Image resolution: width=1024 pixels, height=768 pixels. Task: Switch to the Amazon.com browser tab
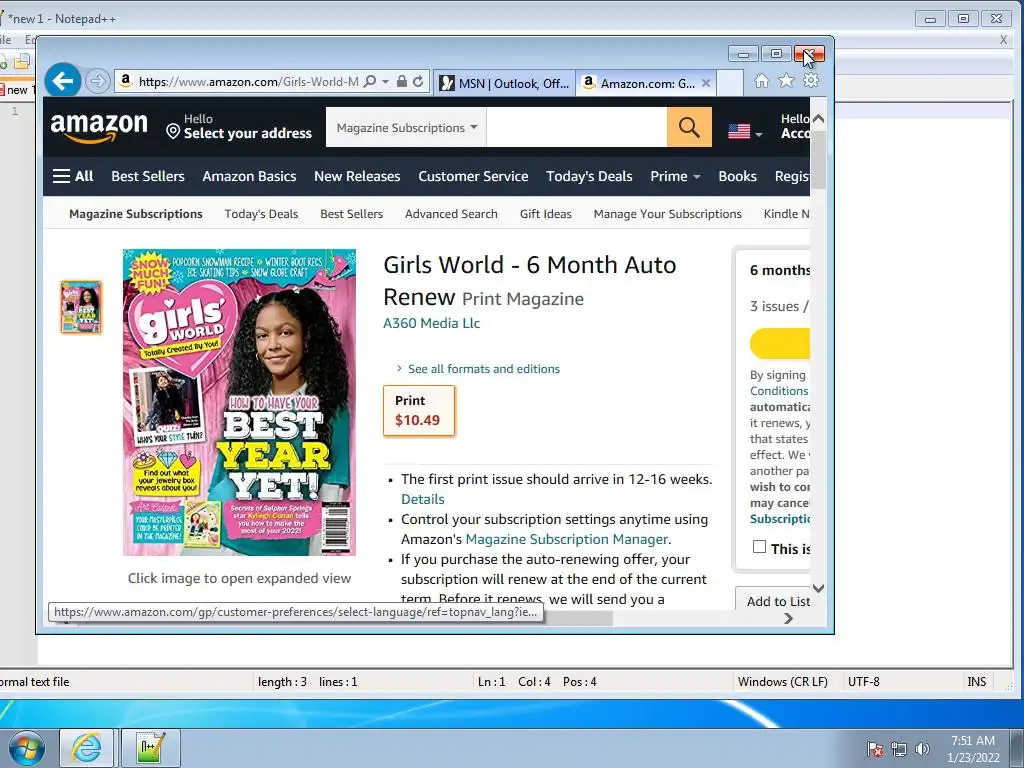pyautogui.click(x=640, y=84)
